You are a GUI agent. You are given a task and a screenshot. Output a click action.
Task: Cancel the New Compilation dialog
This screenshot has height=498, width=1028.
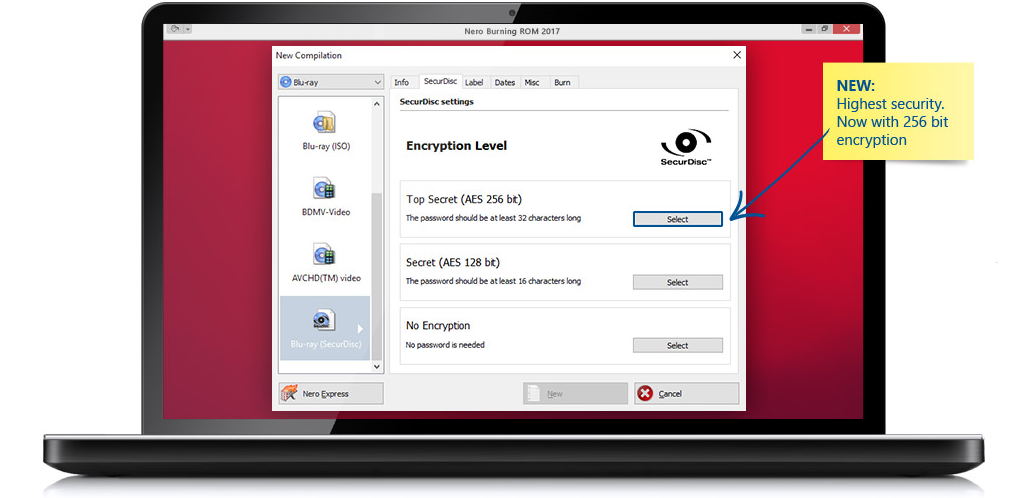point(686,393)
